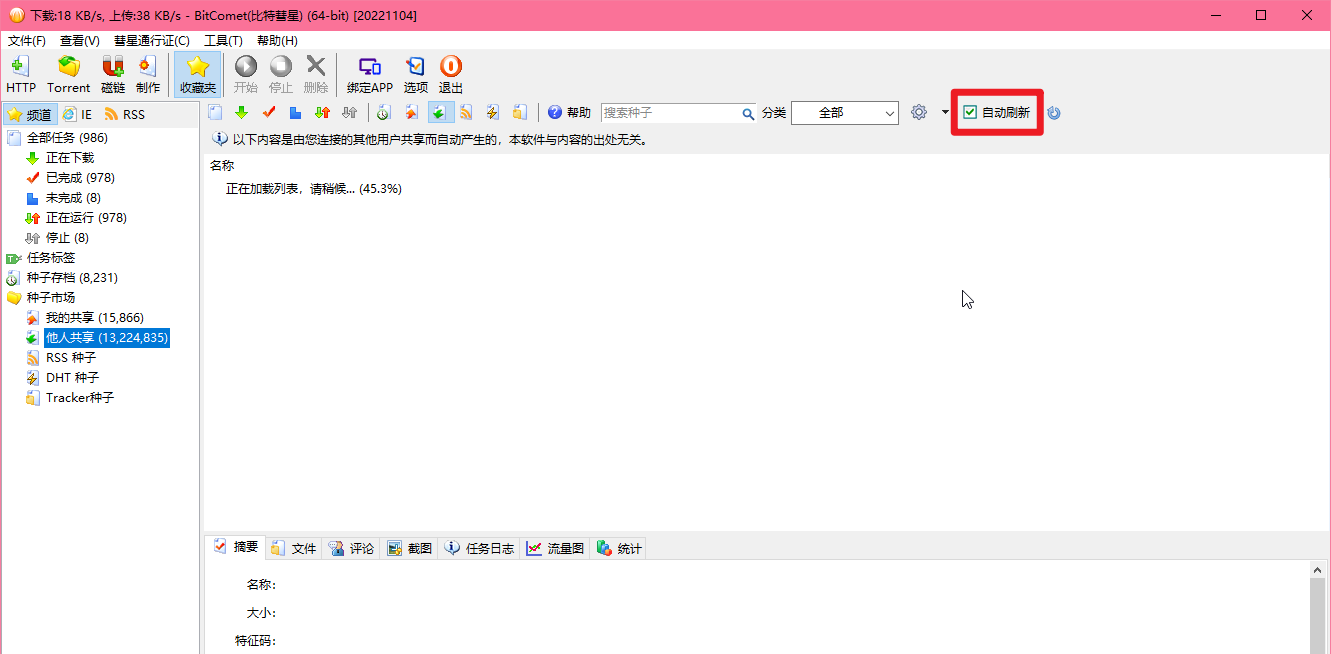Click the 磁链 magnet link icon
The image size is (1331, 654).
(113, 75)
